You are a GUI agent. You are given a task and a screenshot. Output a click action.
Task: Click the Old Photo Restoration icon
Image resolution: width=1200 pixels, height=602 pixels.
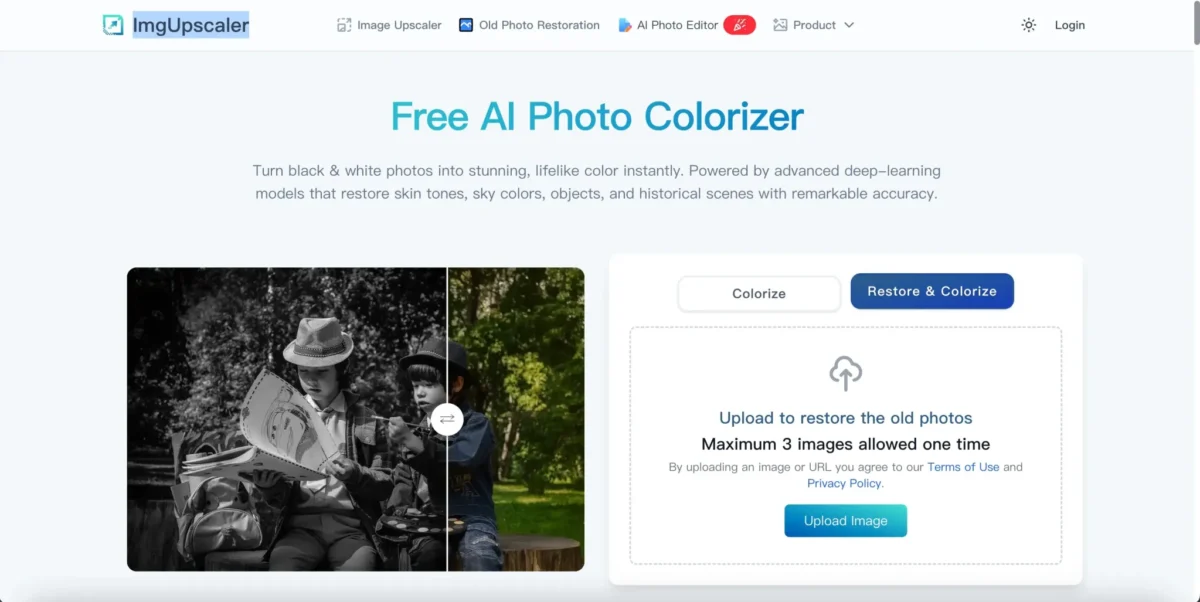tap(466, 25)
